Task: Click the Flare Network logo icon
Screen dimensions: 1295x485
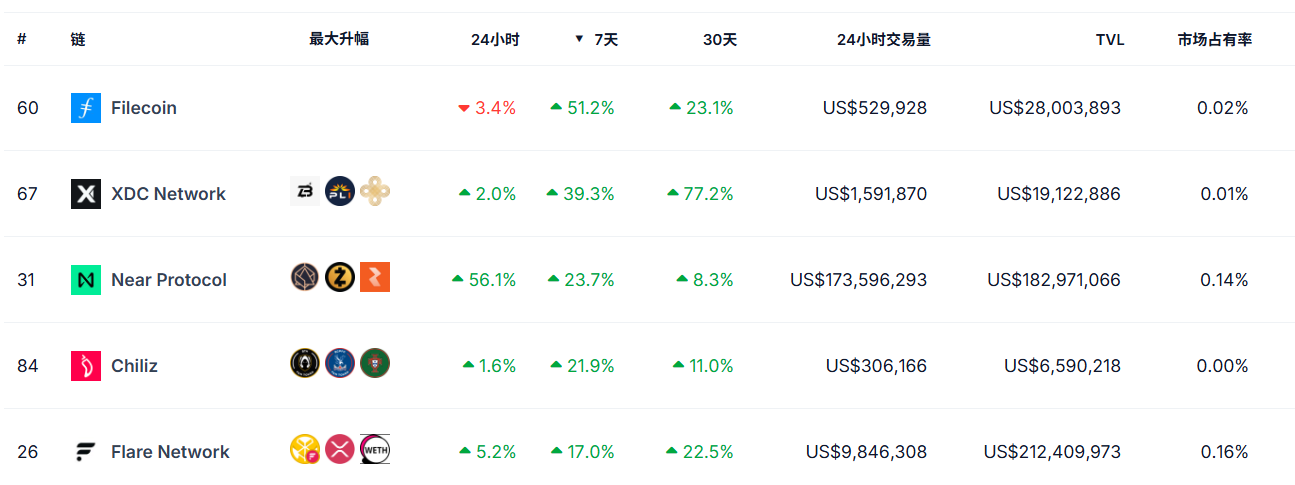Action: (86, 452)
